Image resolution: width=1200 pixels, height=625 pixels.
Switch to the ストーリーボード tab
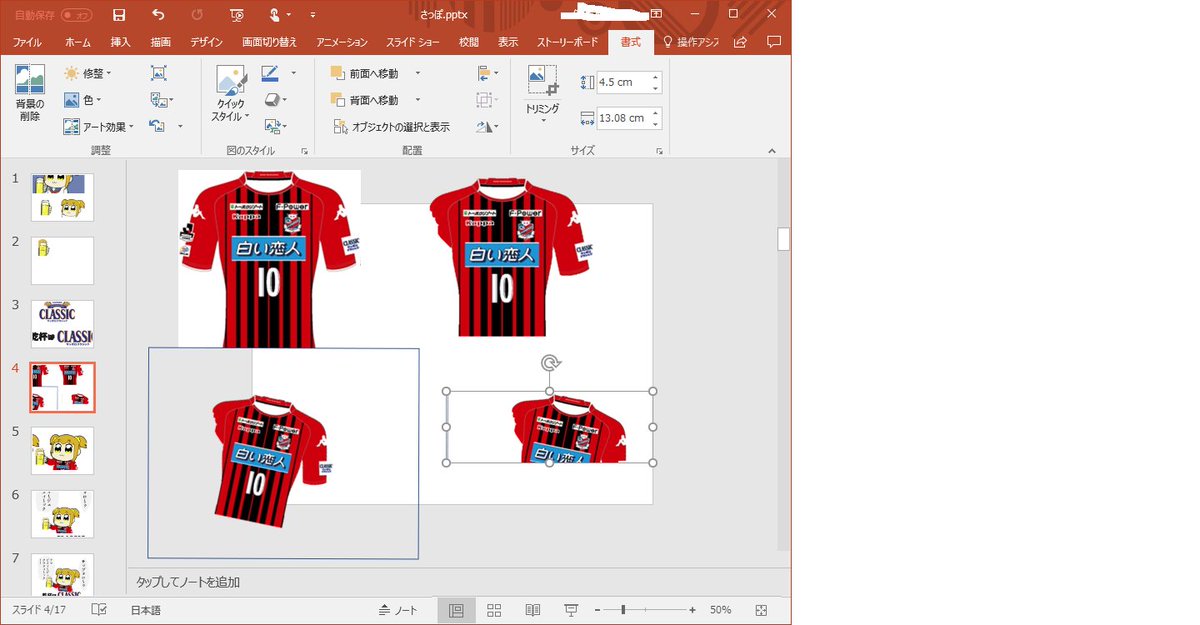click(567, 42)
